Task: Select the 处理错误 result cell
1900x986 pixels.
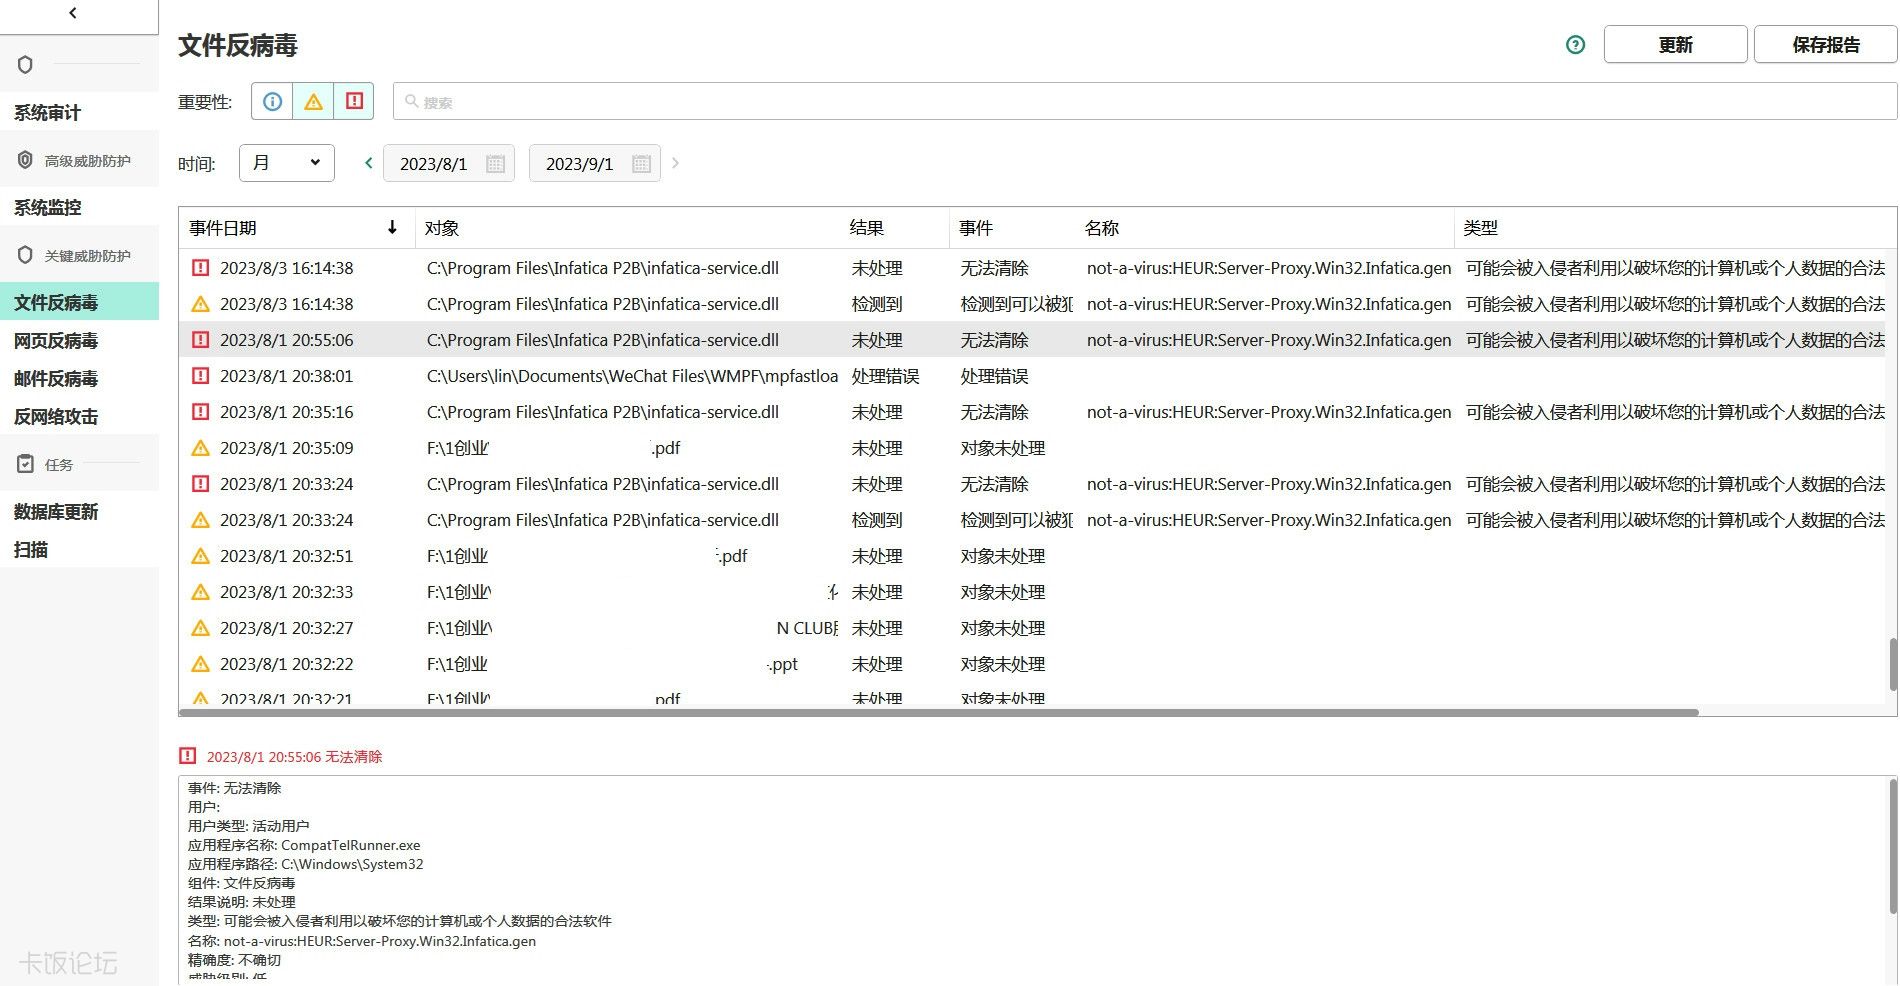Action: (x=885, y=376)
